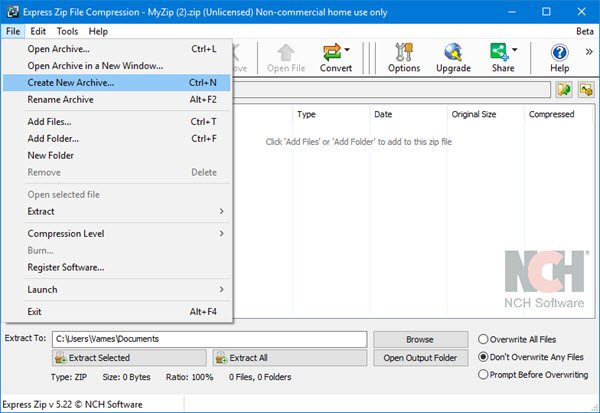Open the Edit menu
This screenshot has width=600, height=413.
38,31
